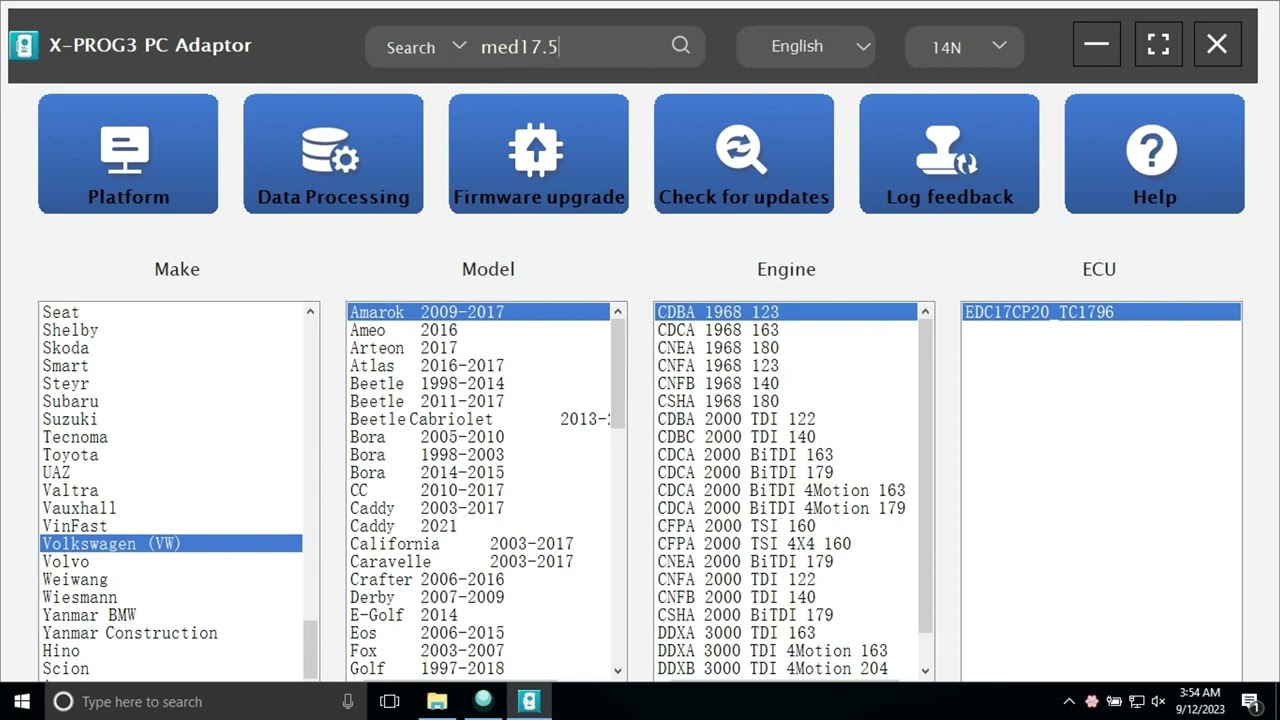Select Golf 1997-2018 model
Screen dimensions: 1280x720
coord(478,669)
